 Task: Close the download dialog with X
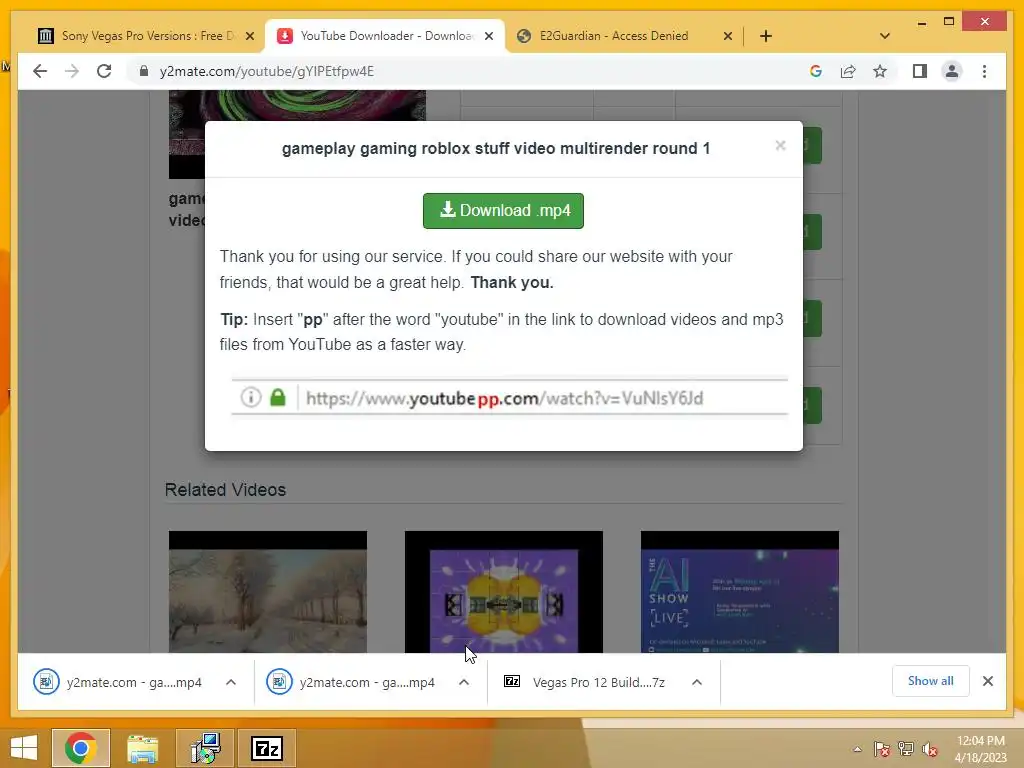coord(780,146)
